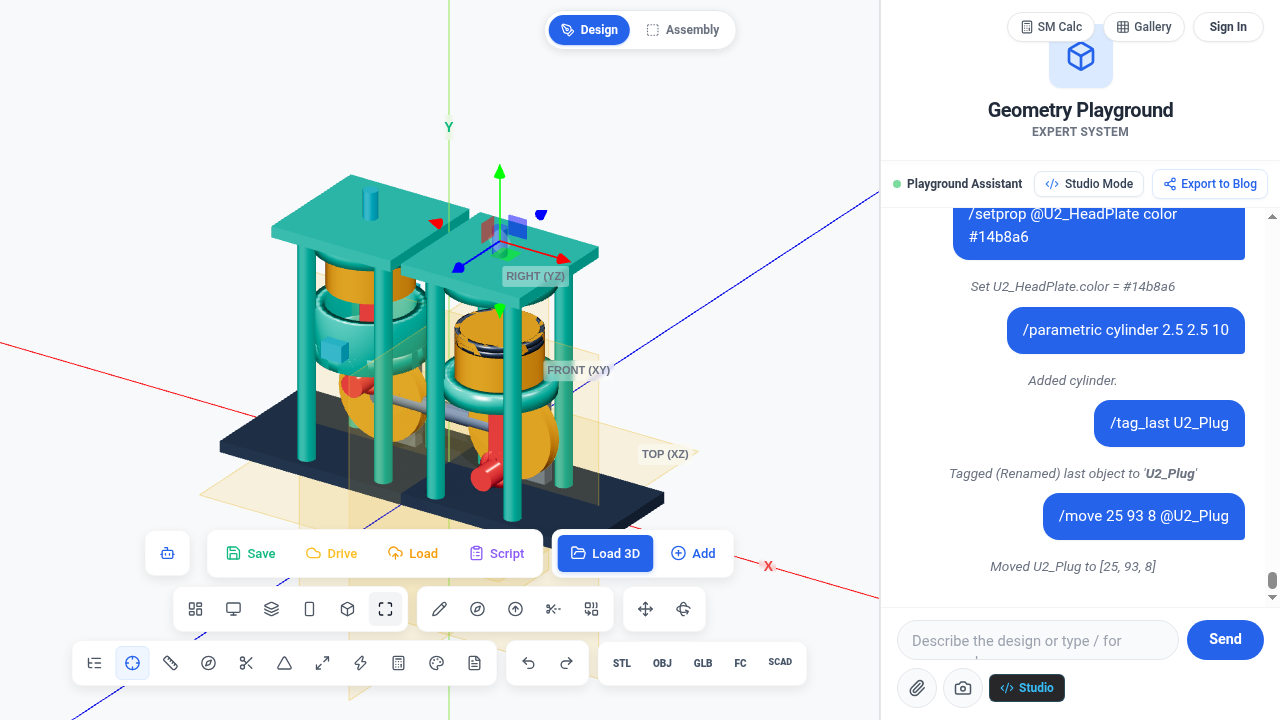
Task: Select the 3D cube view icon
Action: 348,609
